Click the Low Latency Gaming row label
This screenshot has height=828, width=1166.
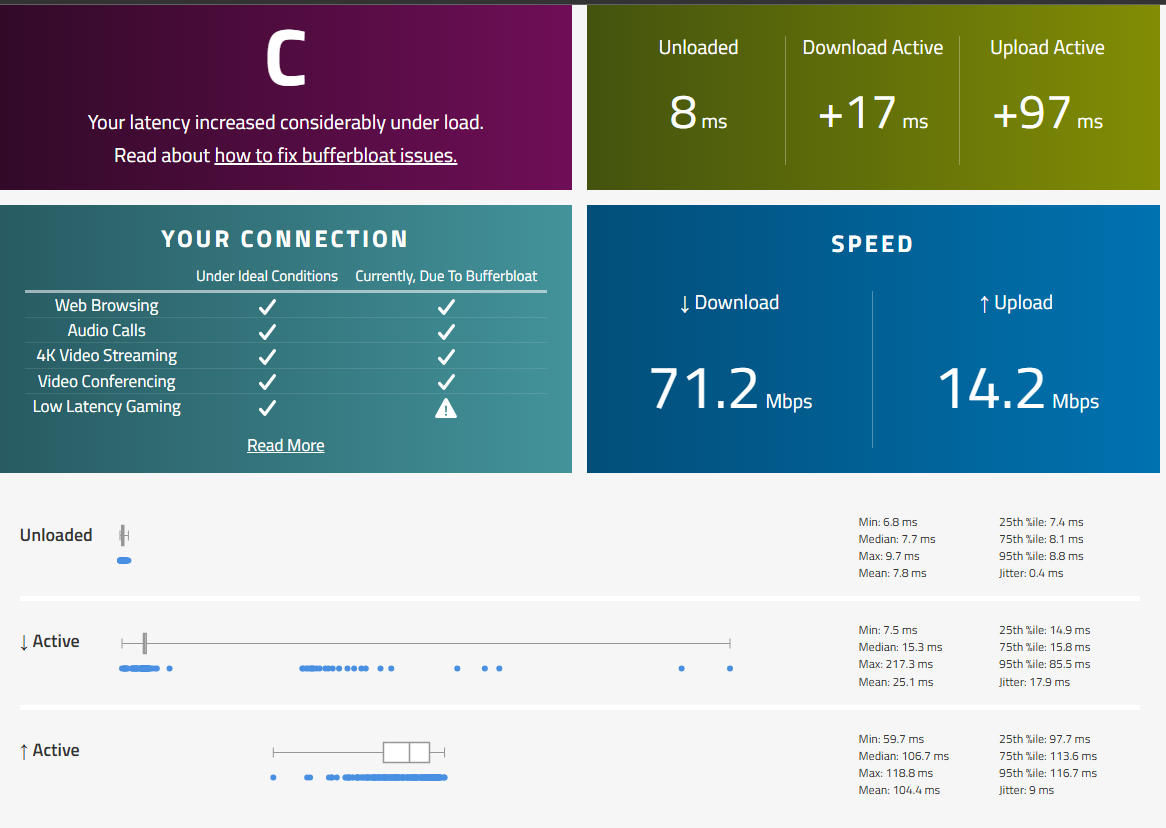pos(107,407)
